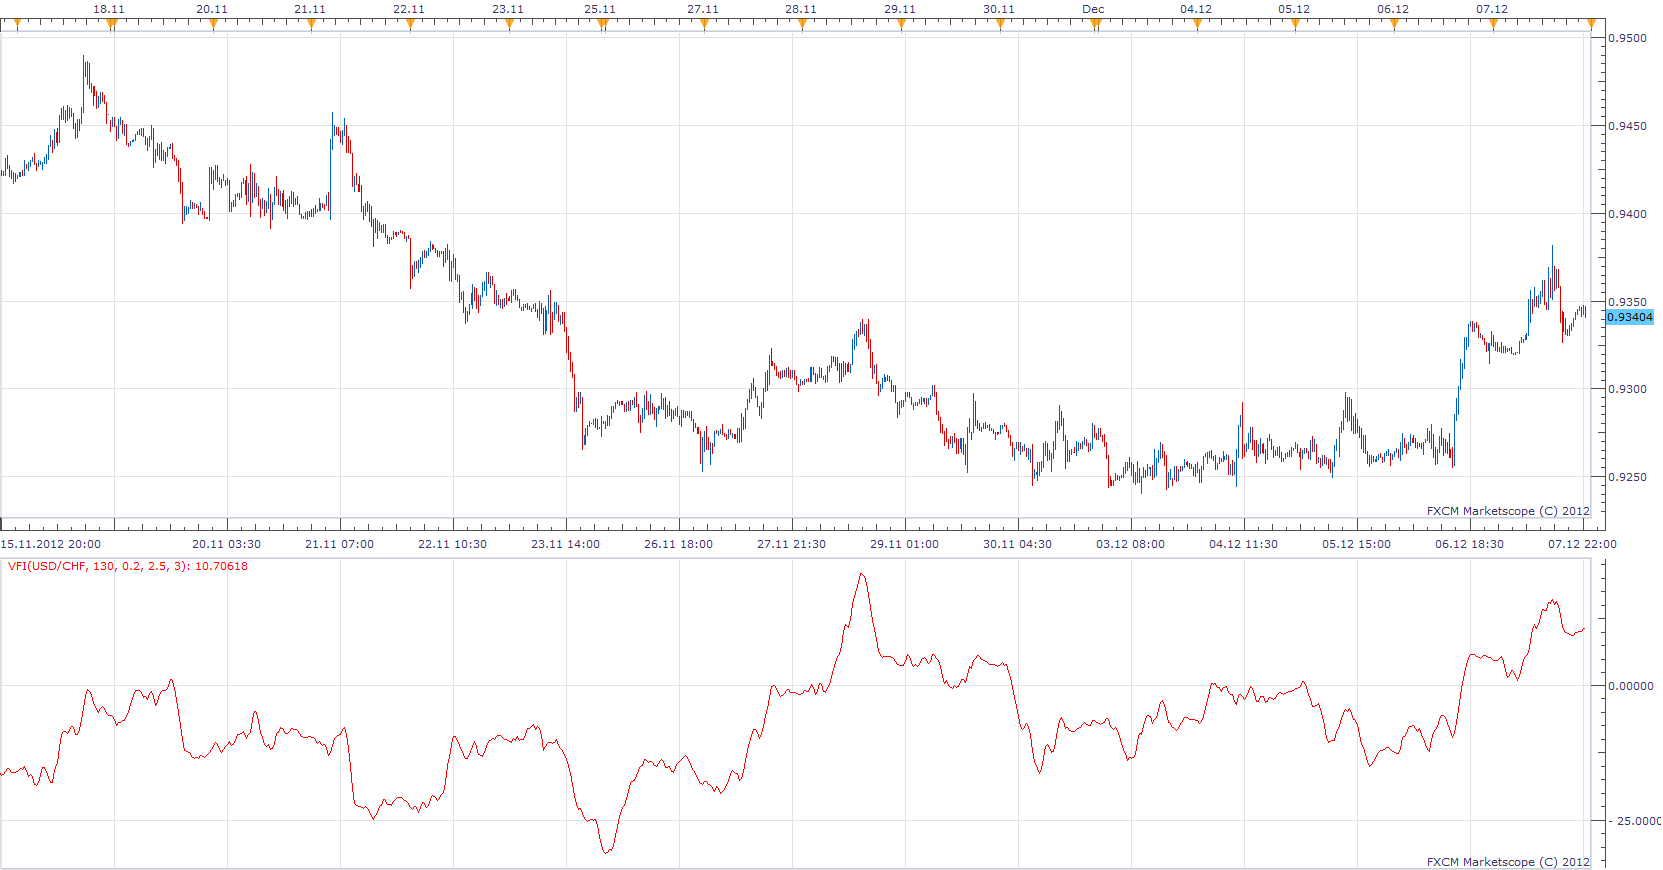Click the 30.11 04:30 time label
This screenshot has width=1663, height=870.
[1018, 544]
